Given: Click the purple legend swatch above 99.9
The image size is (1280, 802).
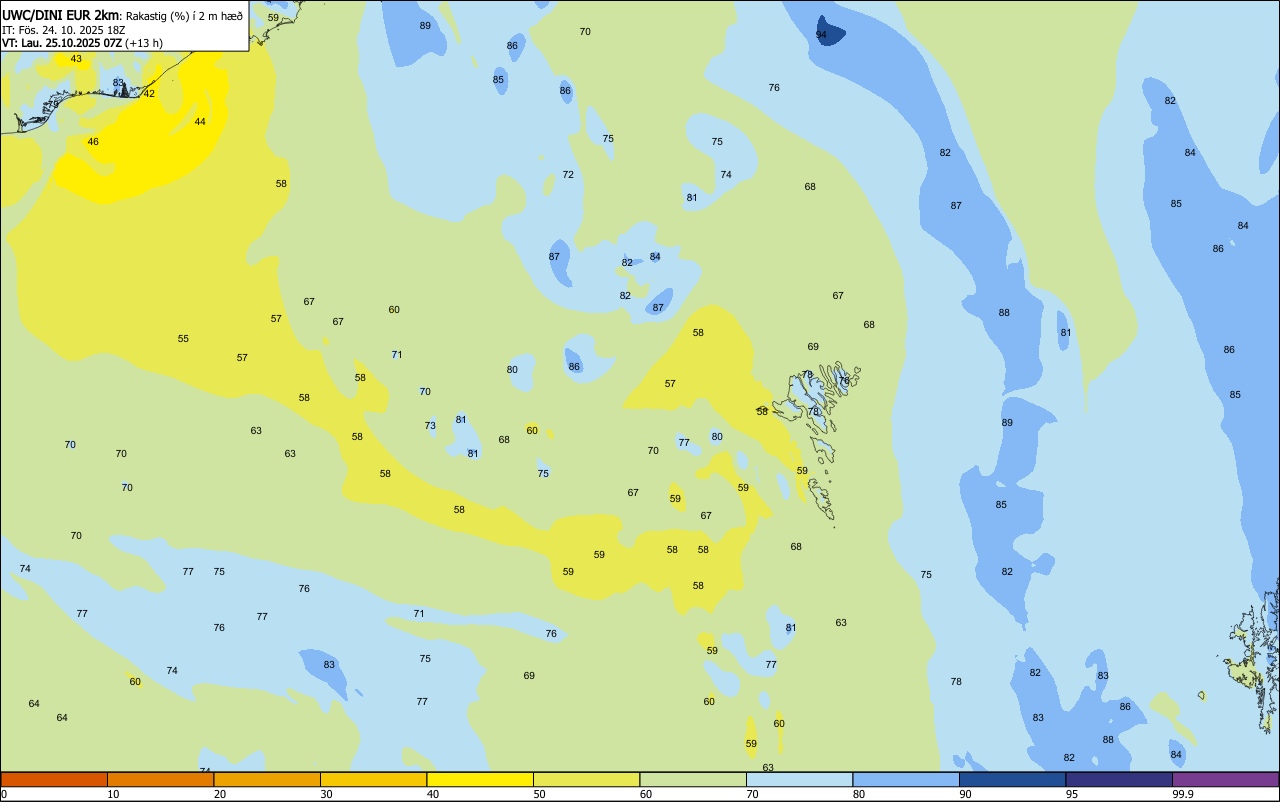Looking at the screenshot, I should [x=1225, y=779].
